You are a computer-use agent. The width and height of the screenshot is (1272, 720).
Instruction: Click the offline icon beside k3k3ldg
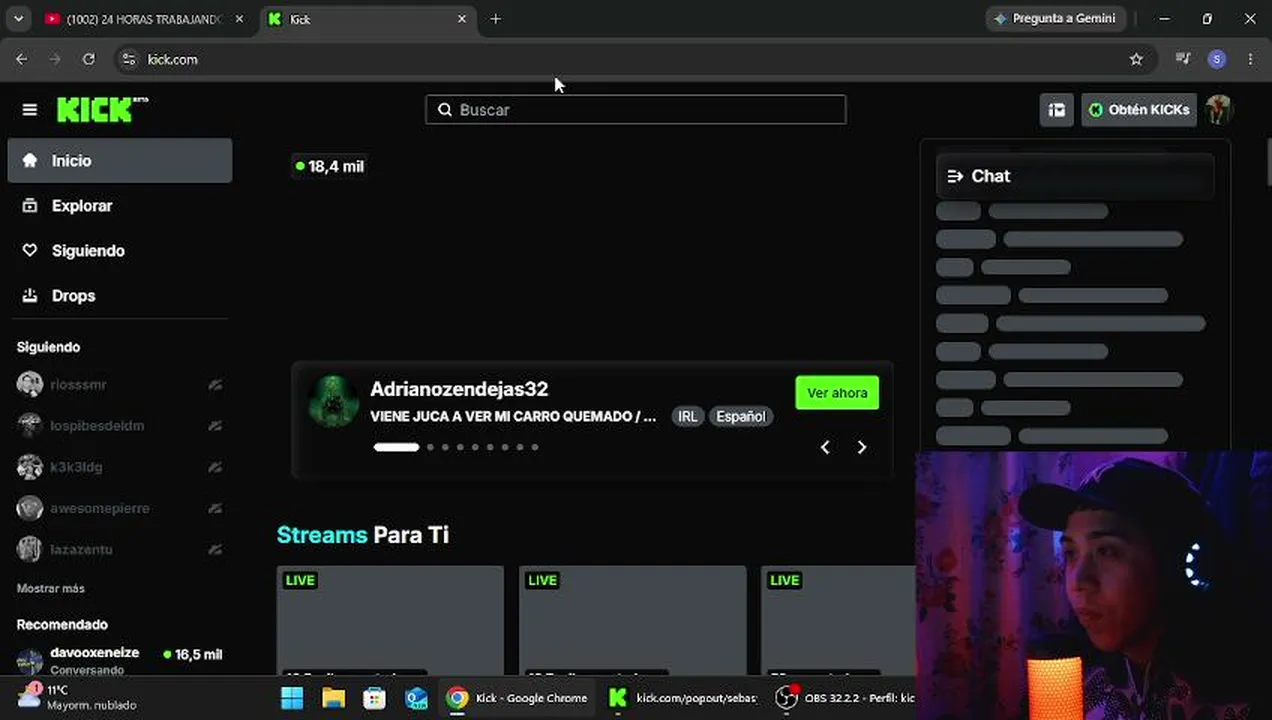pos(215,467)
